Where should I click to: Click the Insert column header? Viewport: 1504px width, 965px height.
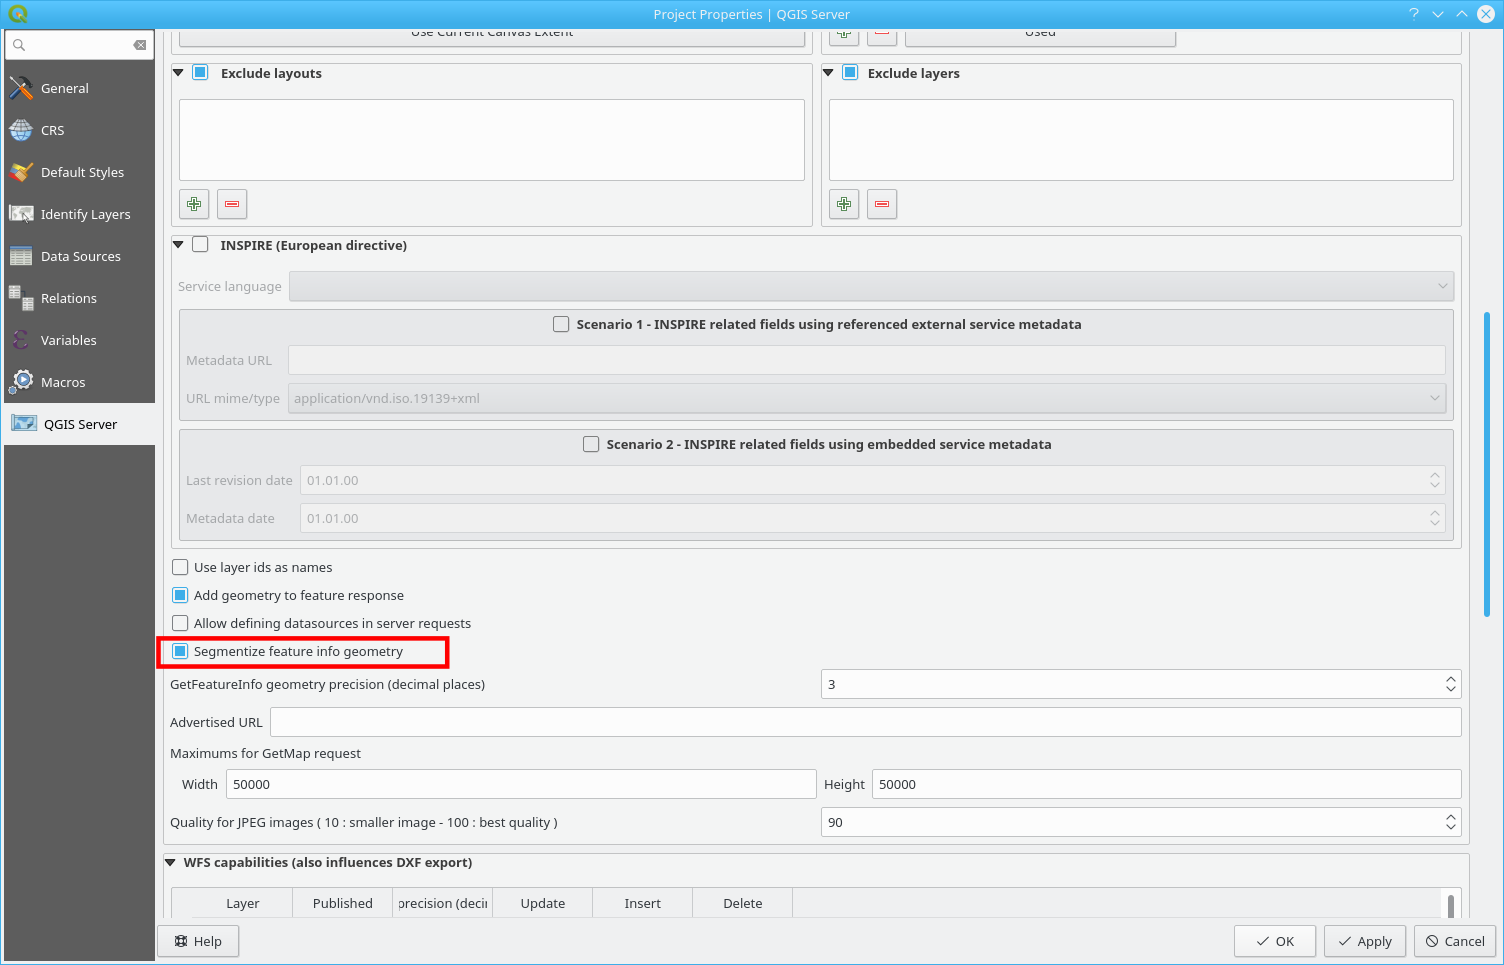pyautogui.click(x=642, y=903)
